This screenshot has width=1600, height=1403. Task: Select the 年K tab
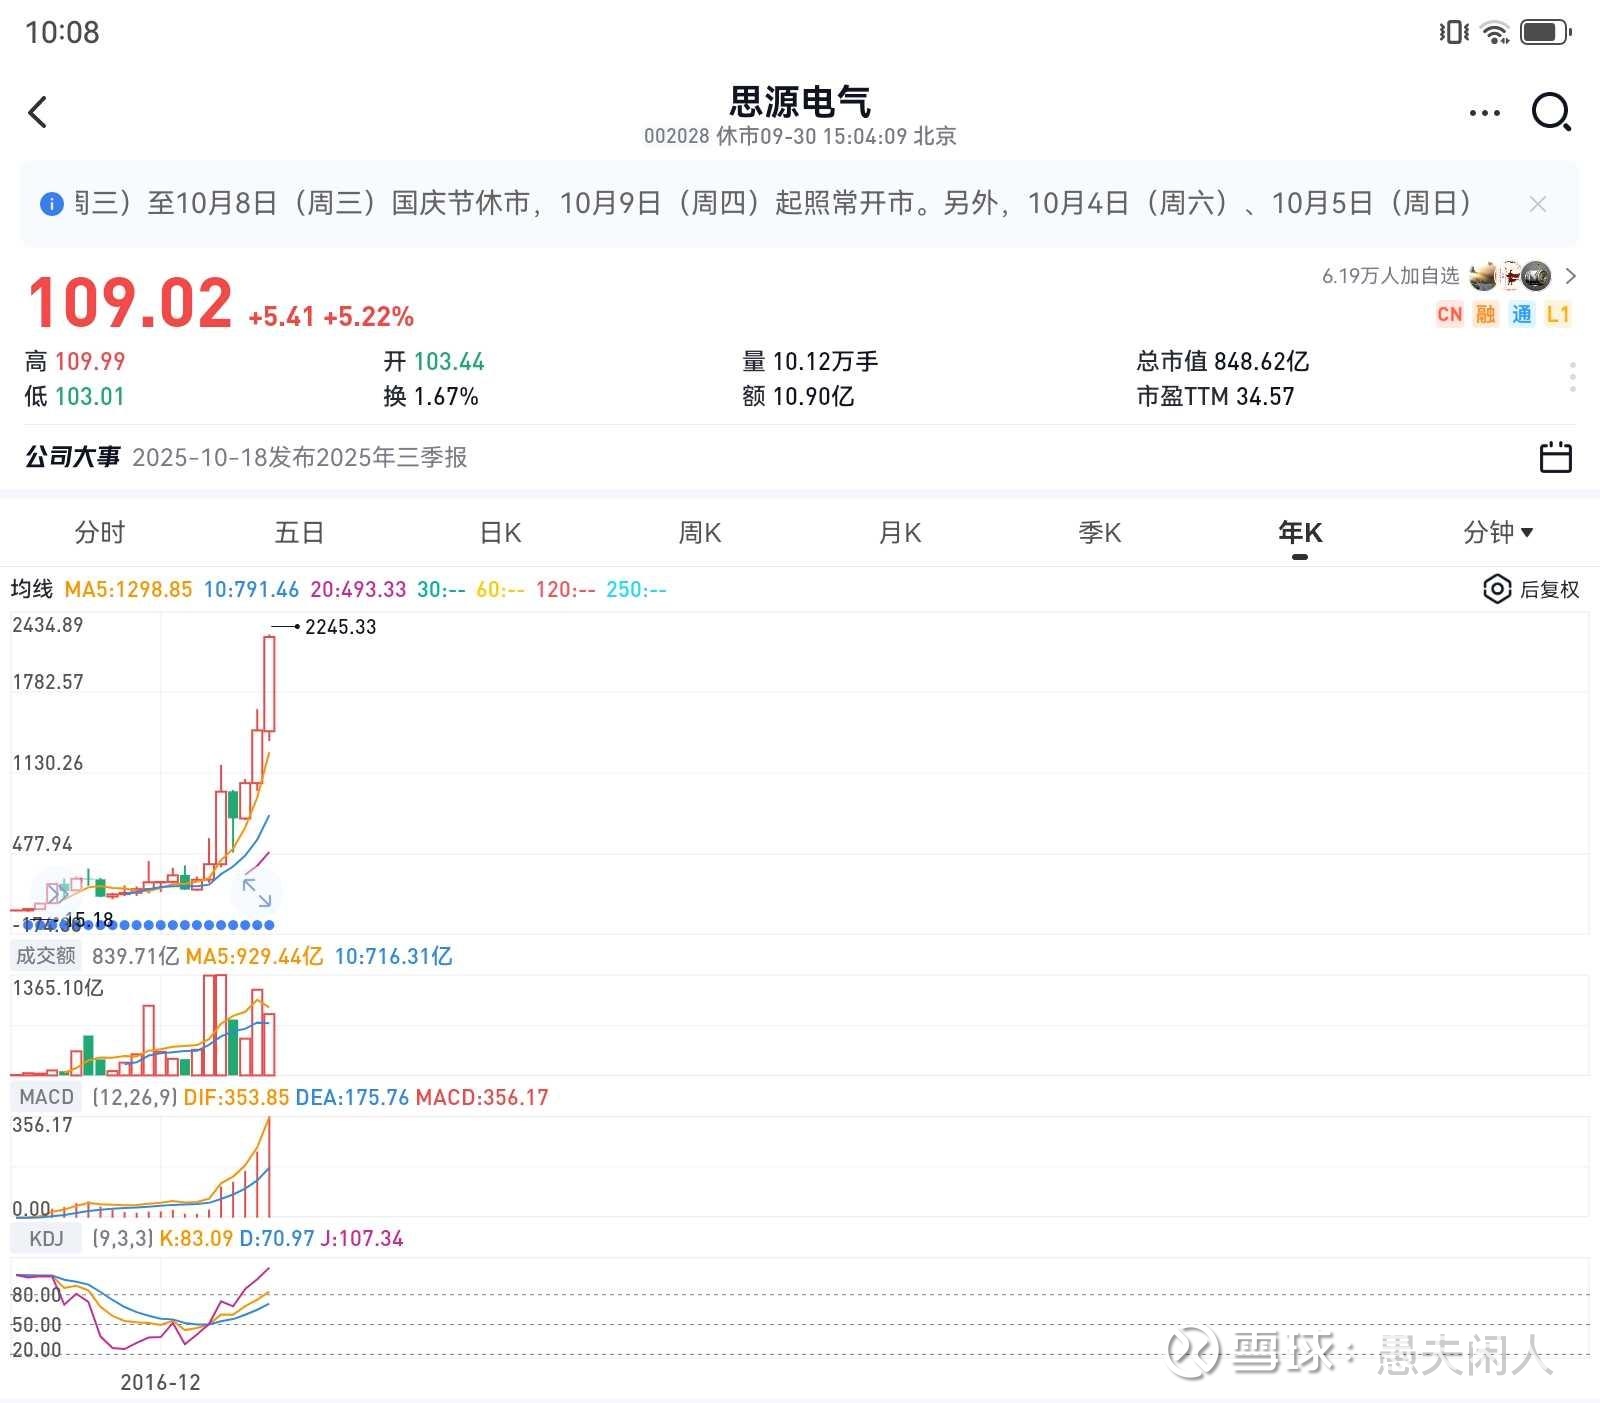[x=1300, y=532]
